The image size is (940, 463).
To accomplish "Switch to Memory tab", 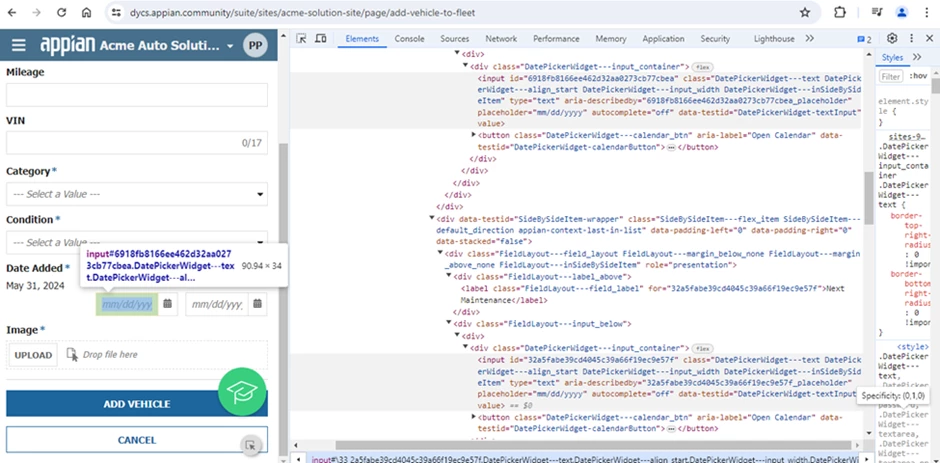I will pyautogui.click(x=611, y=38).
